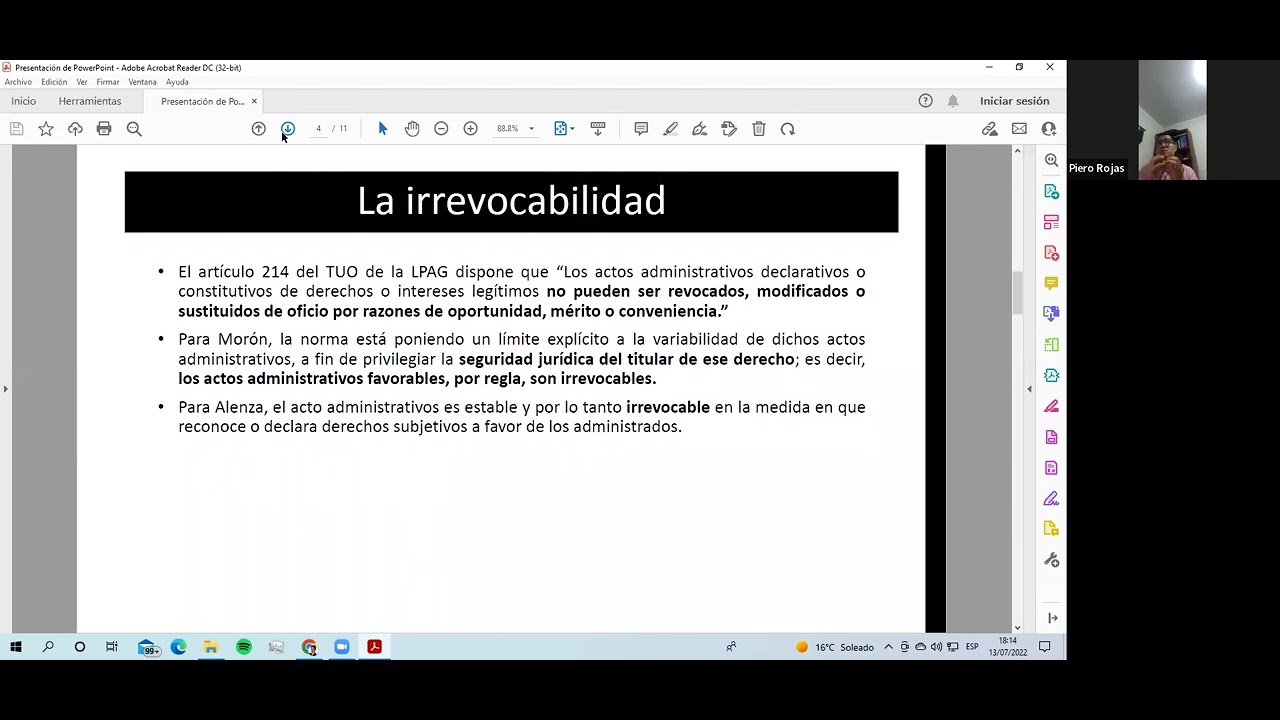Zoom out with the minus icon
Image resolution: width=1280 pixels, height=720 pixels.
pos(441,129)
